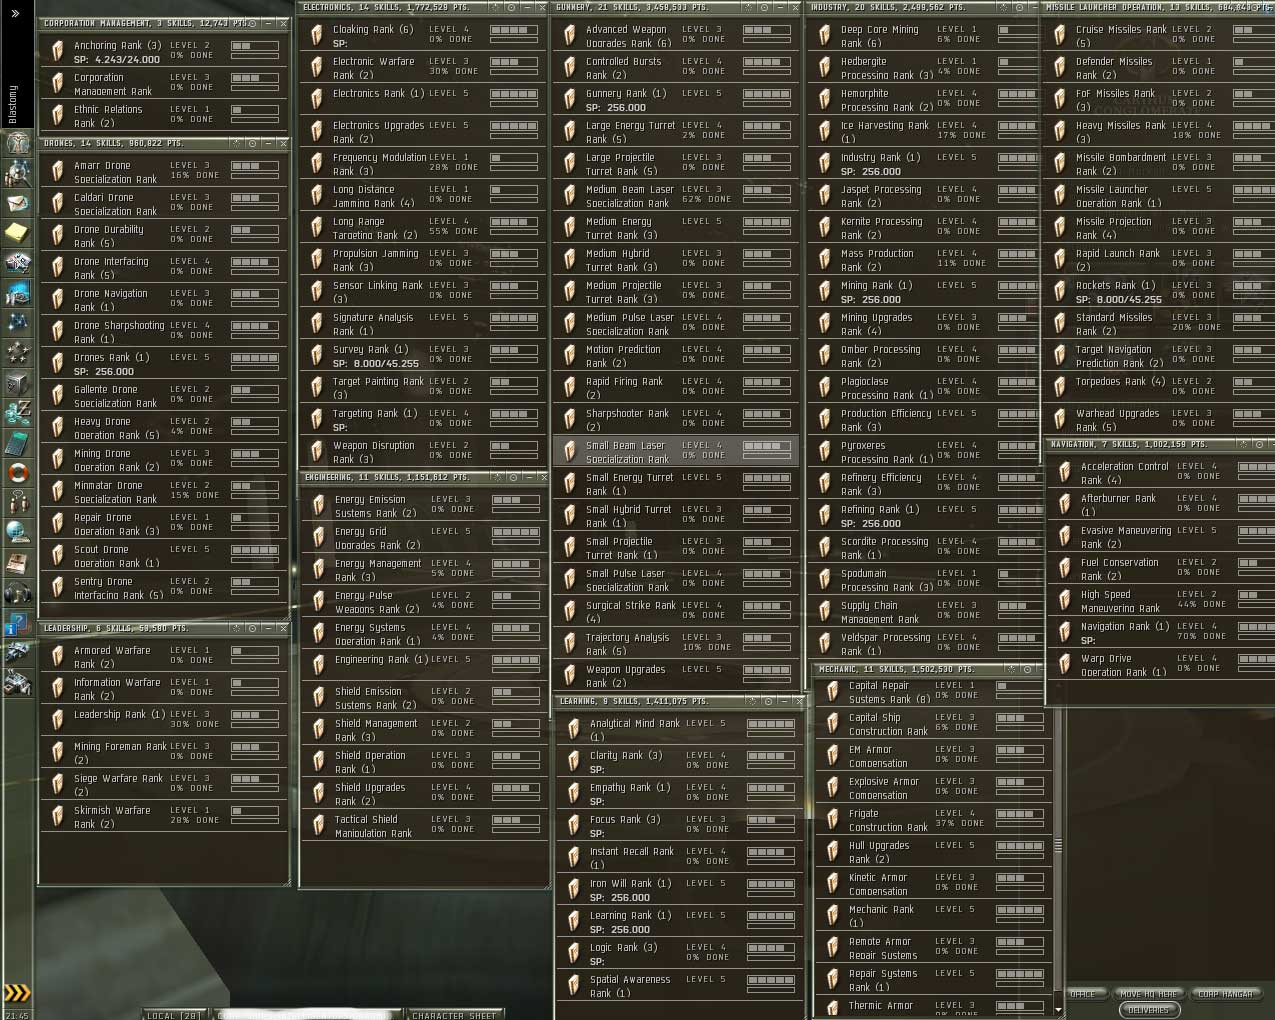Screen dimensions: 1275x1020
Task: Open the yellow notepad sidebar icon
Action: pyautogui.click(x=17, y=233)
